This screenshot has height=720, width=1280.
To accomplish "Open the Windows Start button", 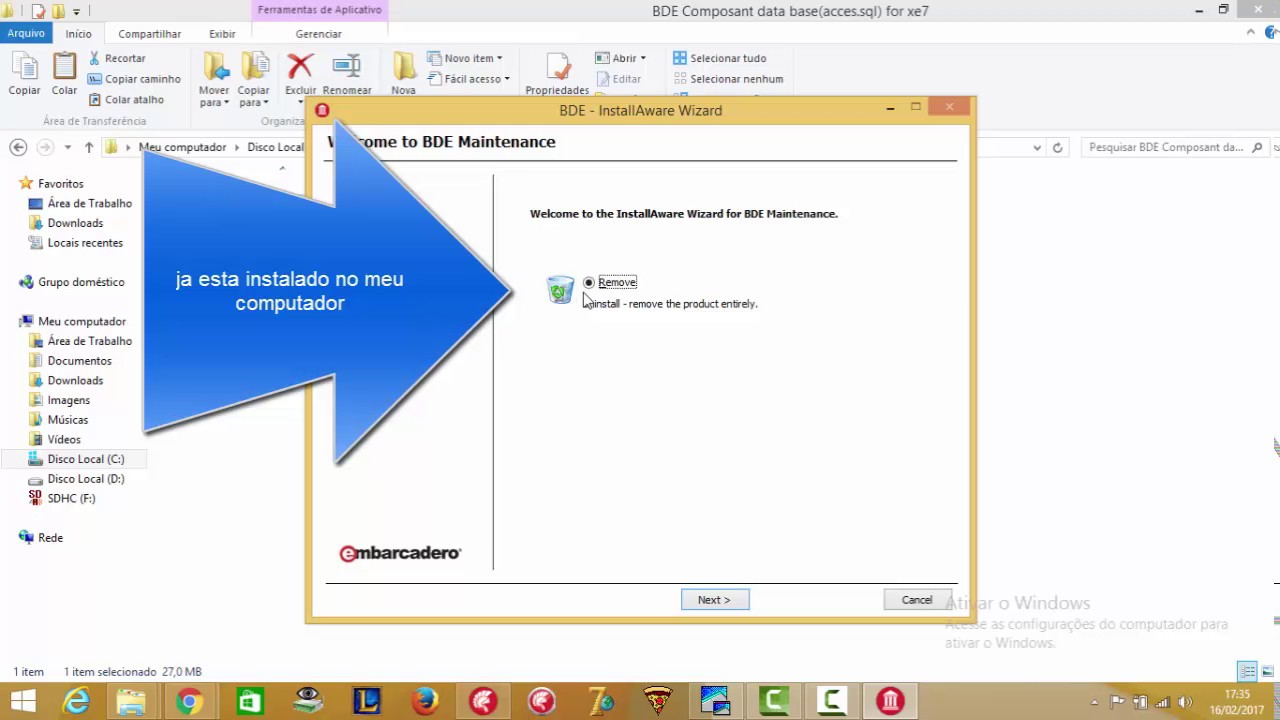I will point(23,701).
